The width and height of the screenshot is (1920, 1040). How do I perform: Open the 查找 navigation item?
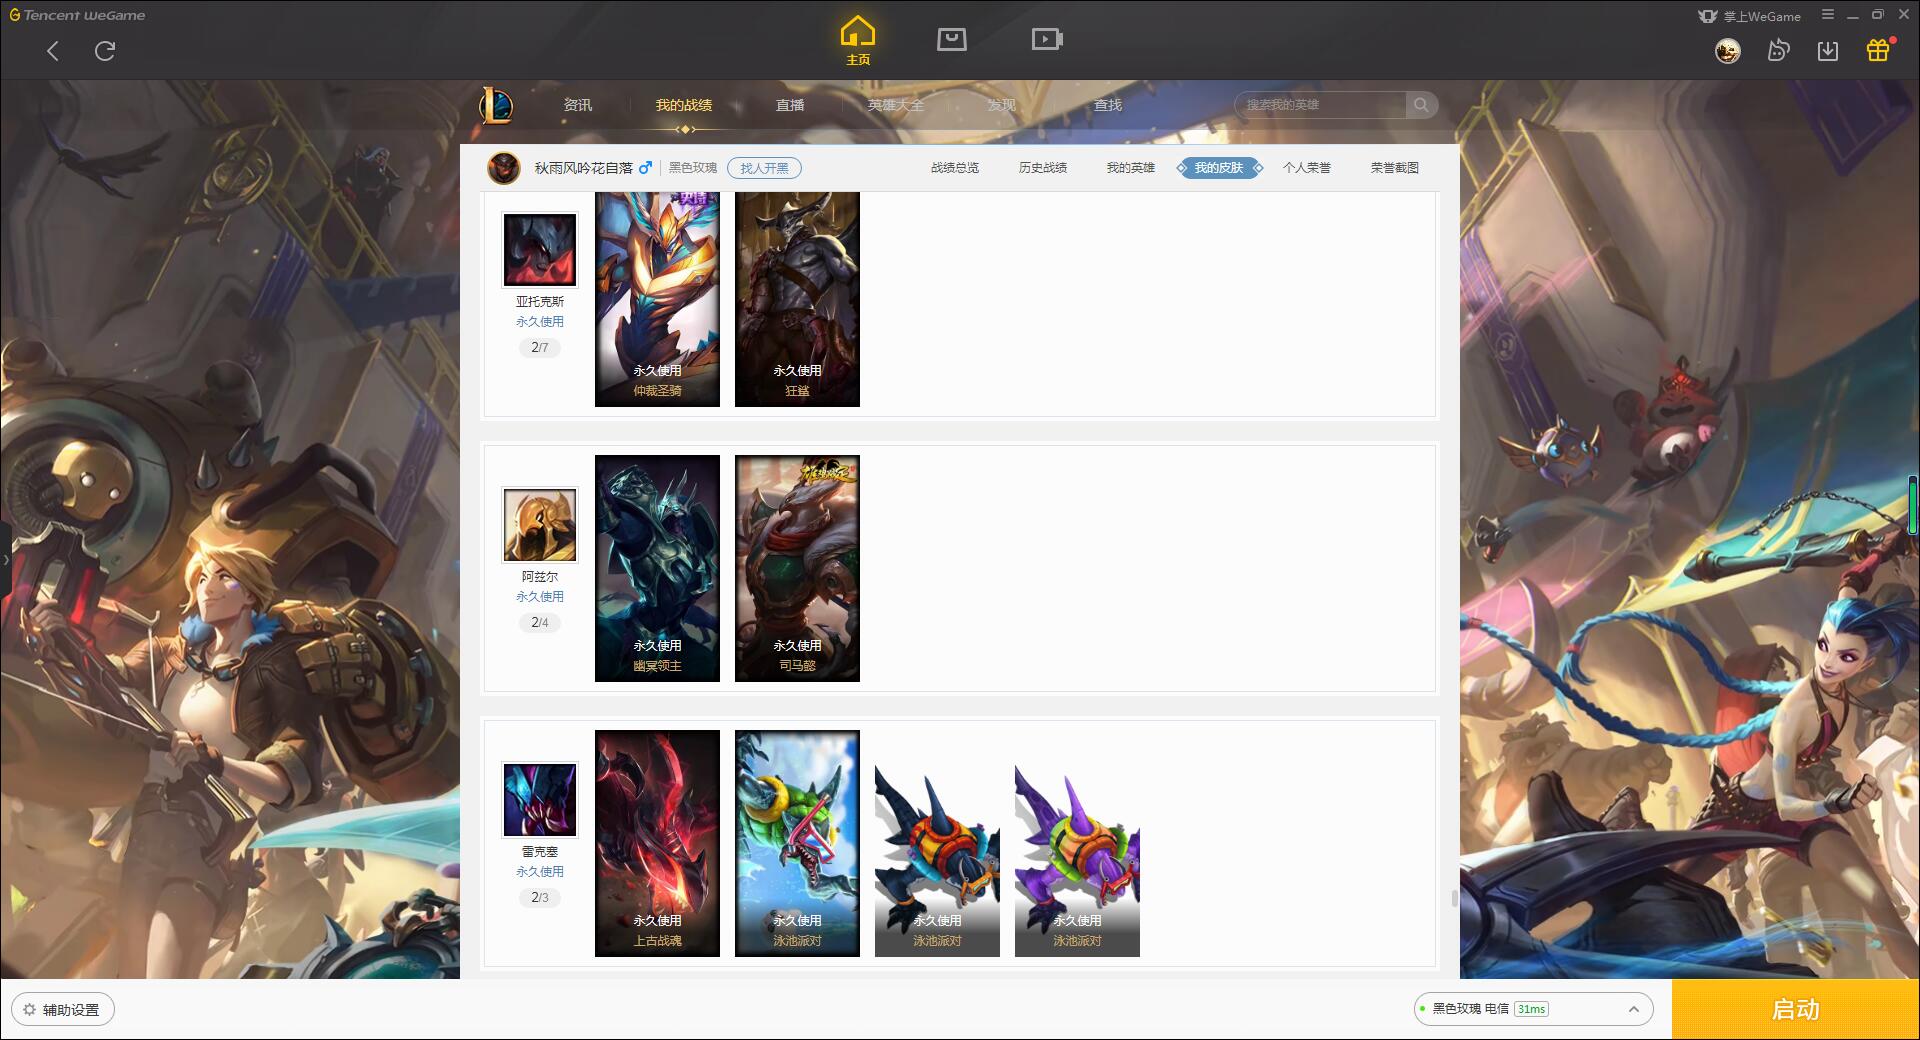(x=1108, y=105)
